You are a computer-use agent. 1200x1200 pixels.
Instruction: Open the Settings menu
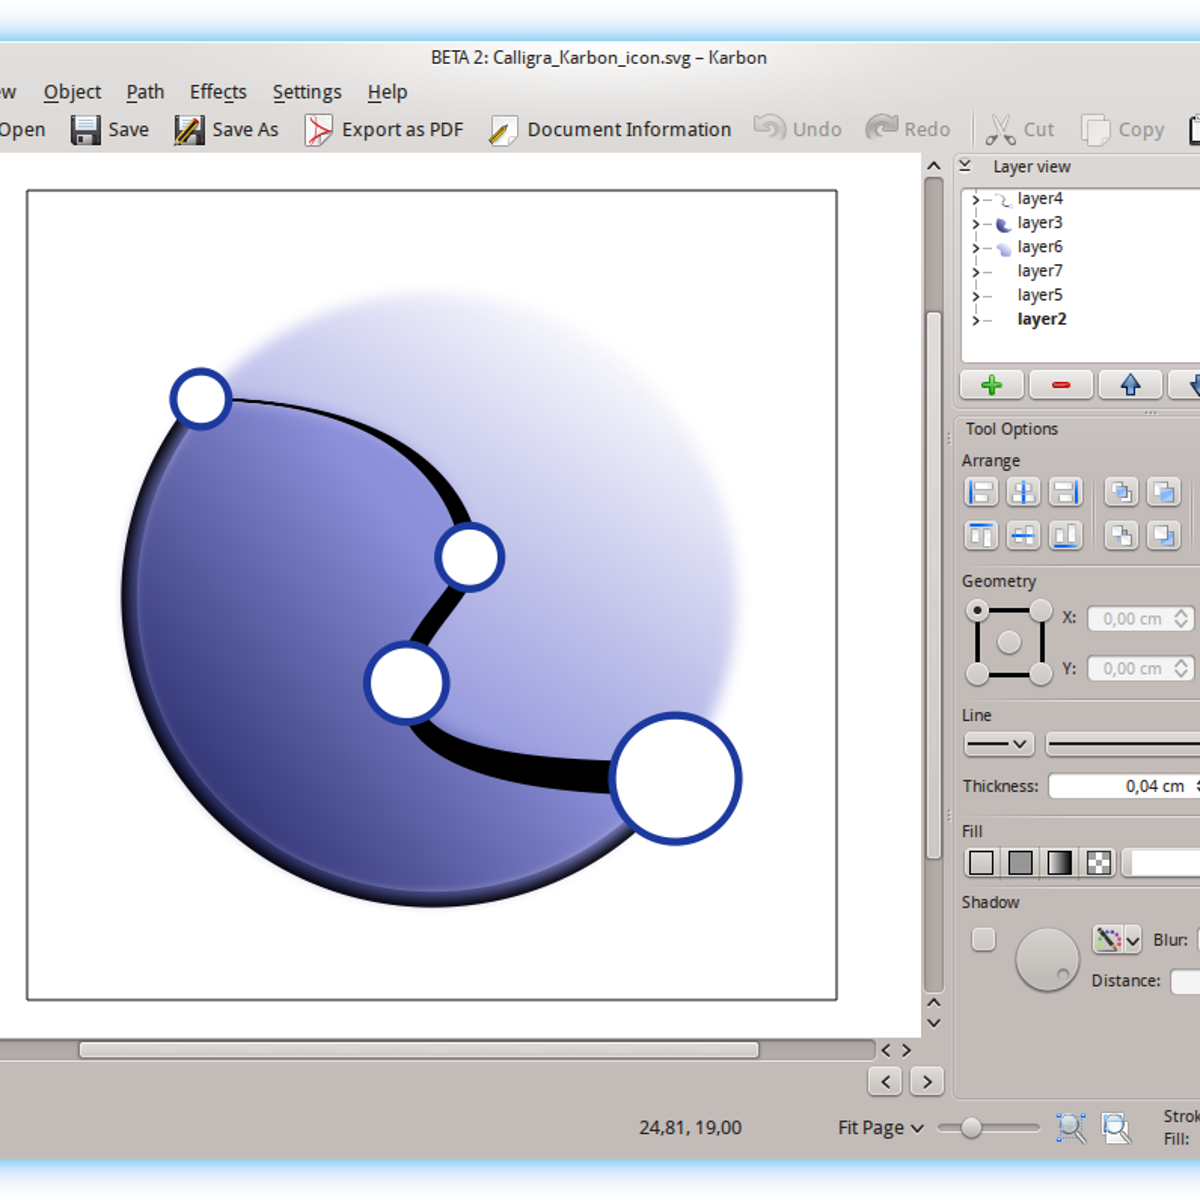tap(307, 92)
